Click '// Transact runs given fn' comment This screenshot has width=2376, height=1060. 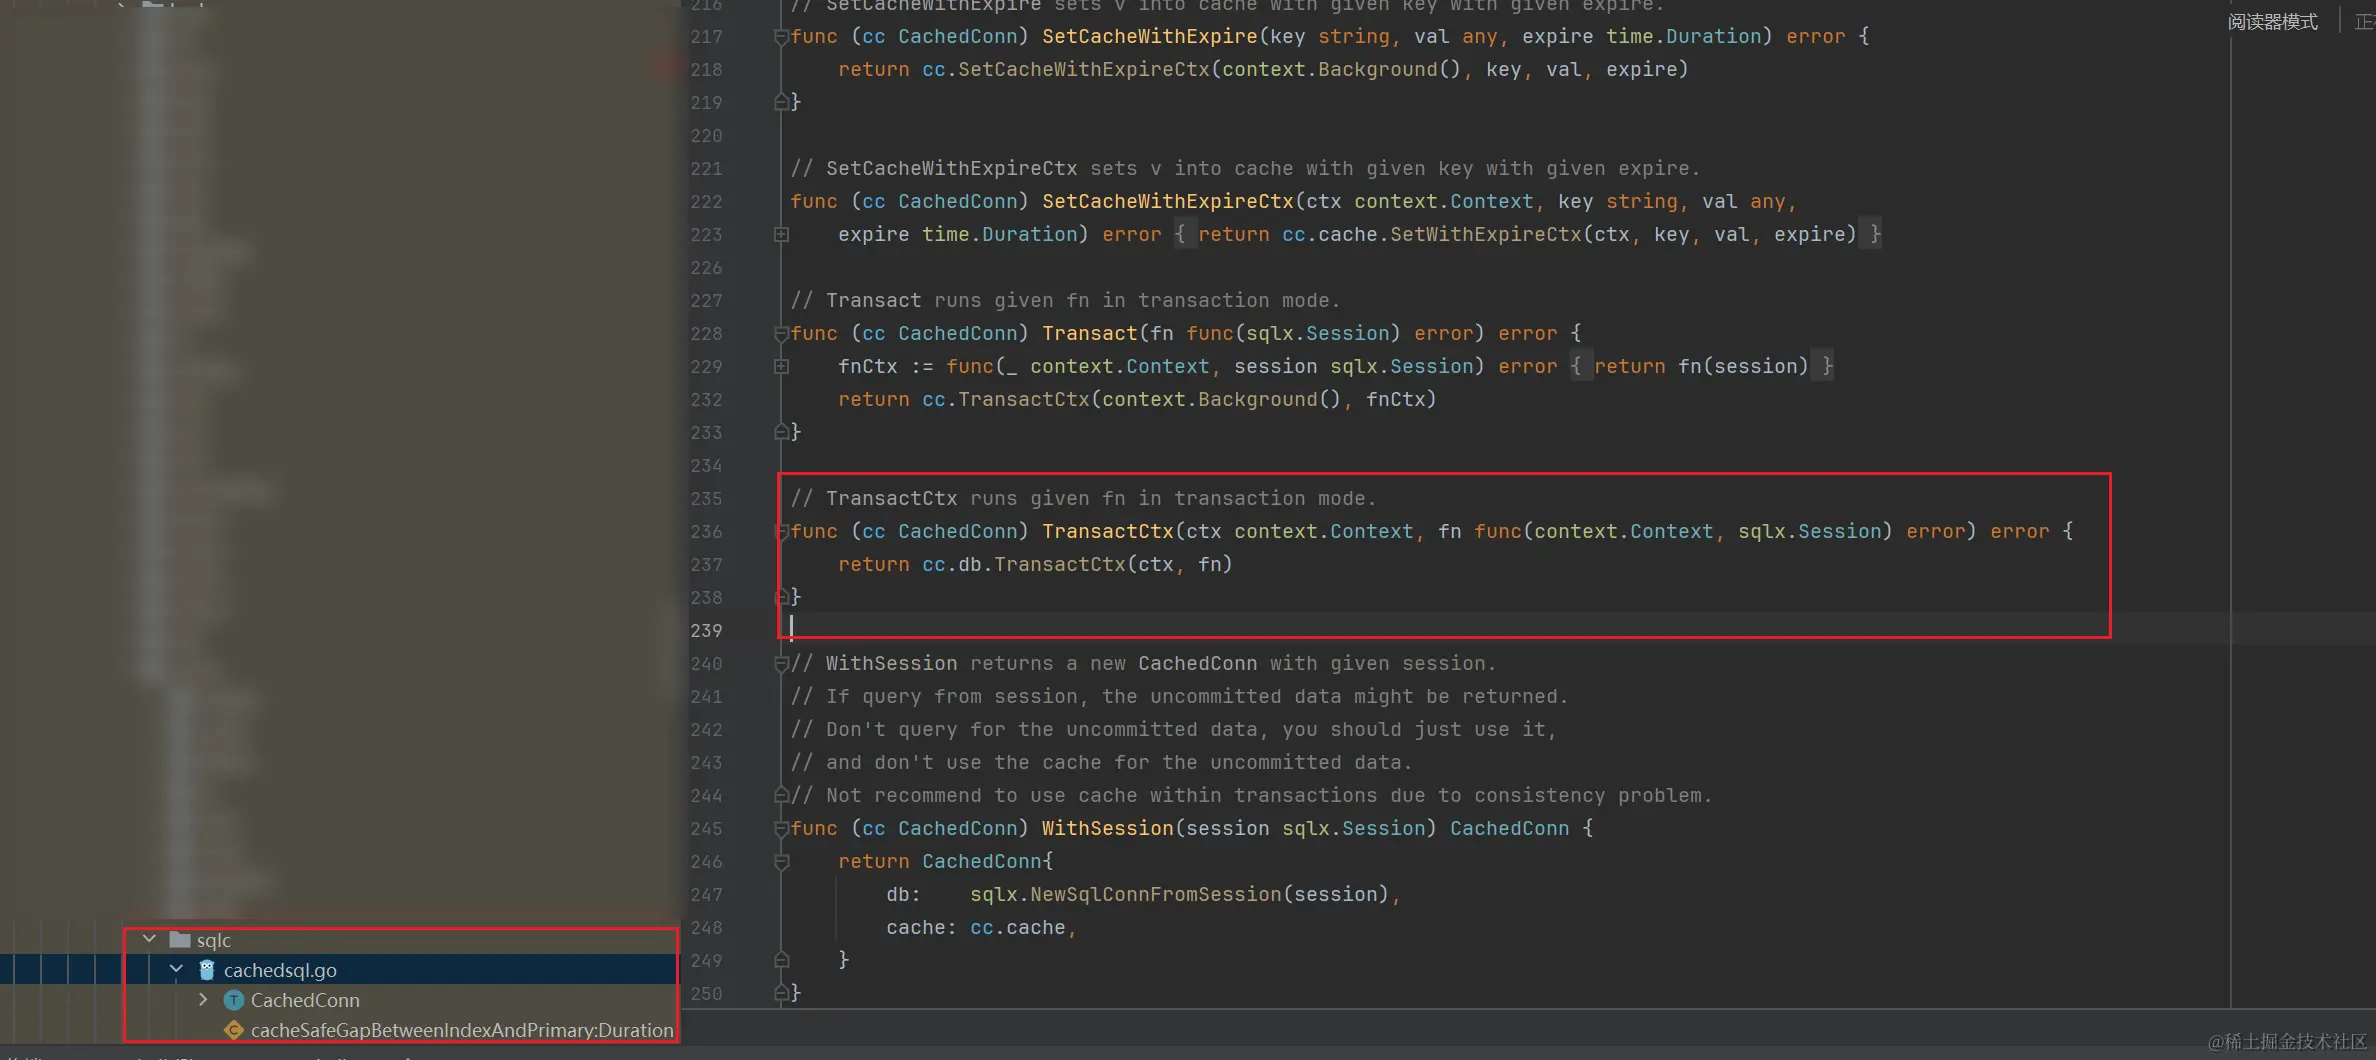pyautogui.click(x=1065, y=300)
